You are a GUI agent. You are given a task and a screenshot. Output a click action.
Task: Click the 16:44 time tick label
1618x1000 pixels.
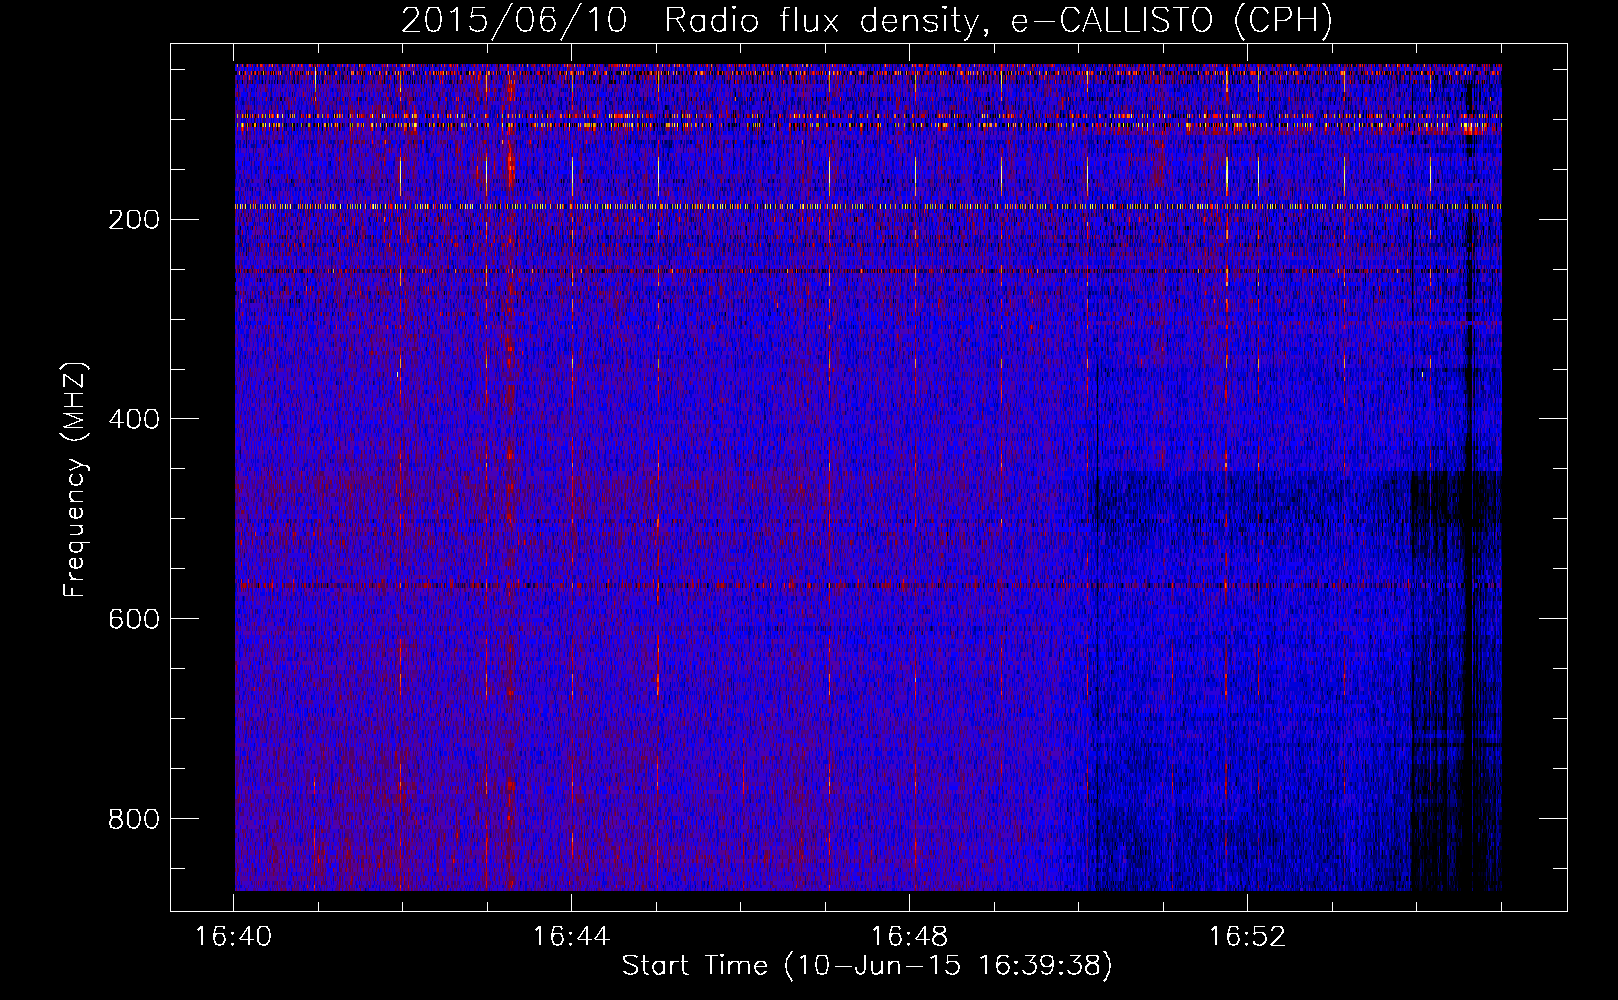(x=571, y=937)
